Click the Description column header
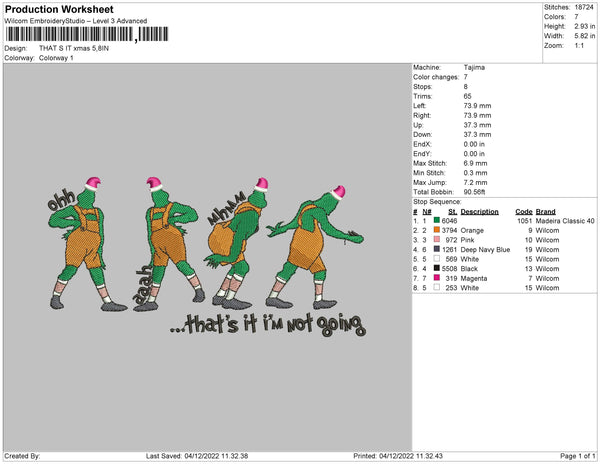Image resolution: width=600 pixels, height=464 pixels. coord(479,211)
